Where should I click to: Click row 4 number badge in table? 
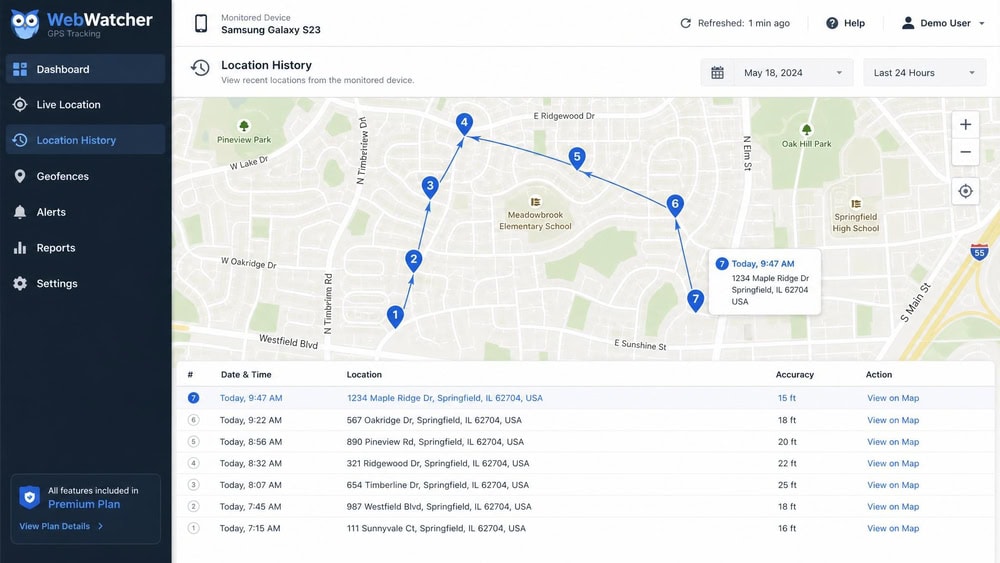[x=193, y=464]
